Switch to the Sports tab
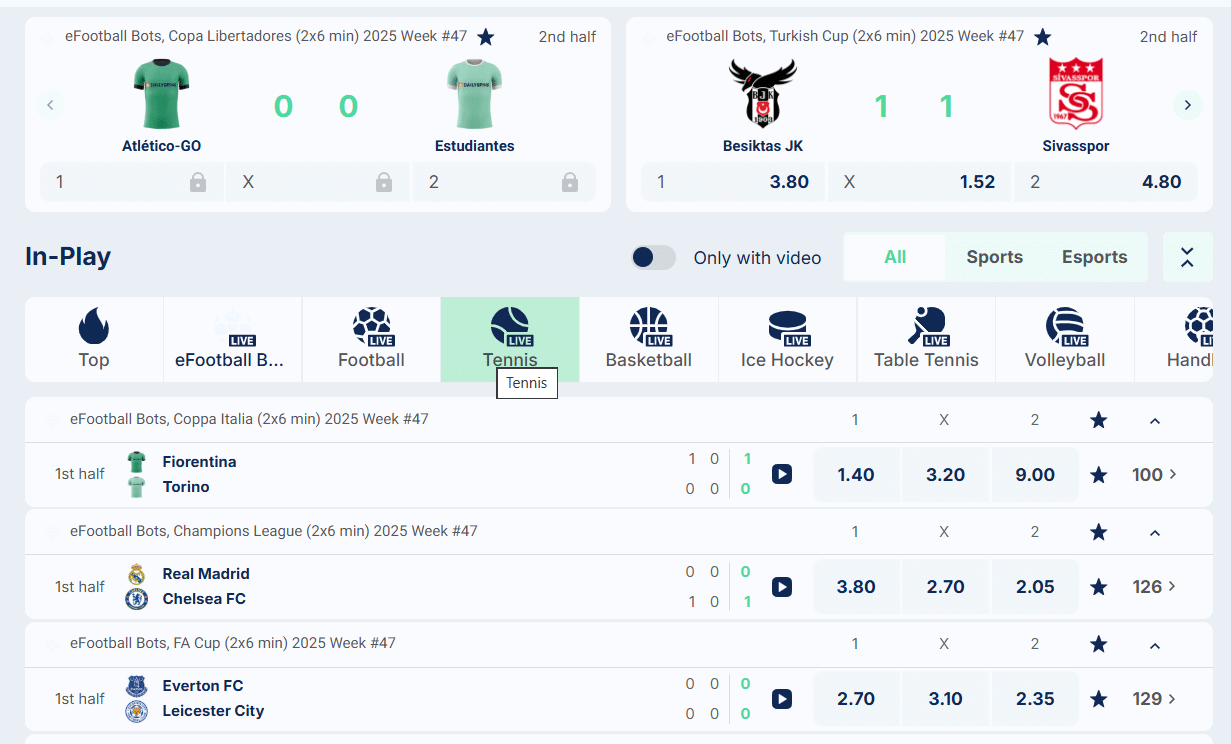 click(x=994, y=257)
